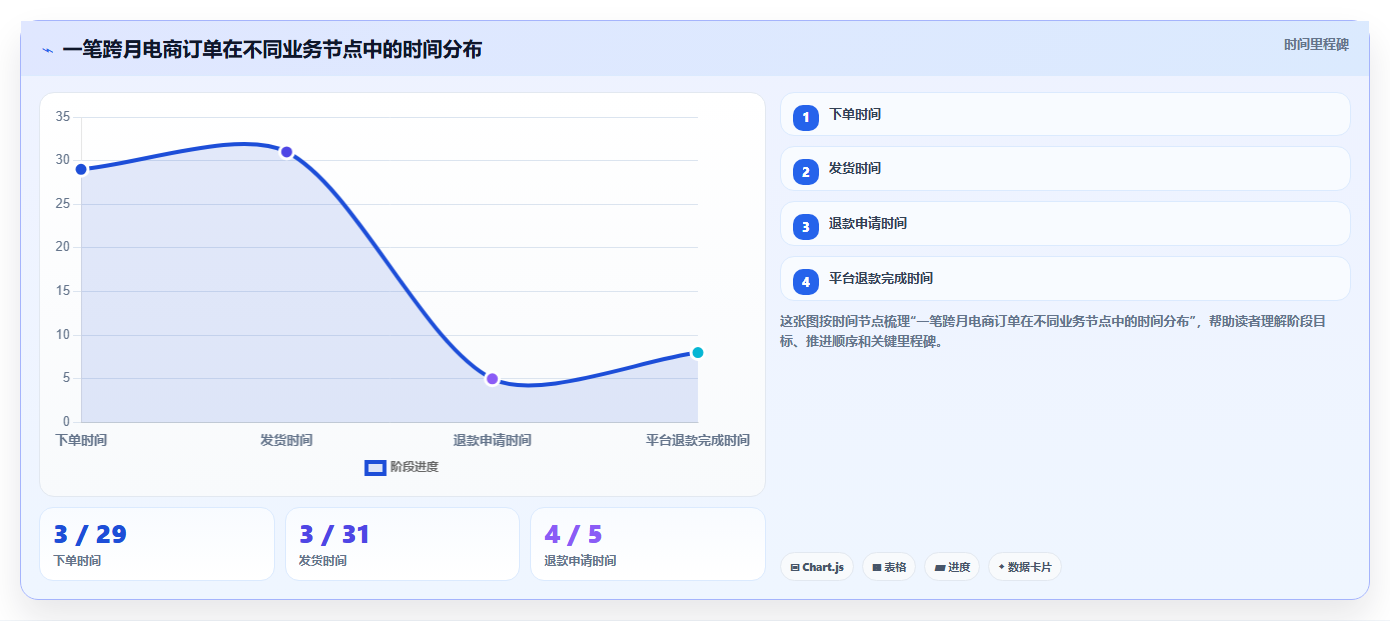This screenshot has width=1390, height=621.
Task: Click the 下单时间 data point on the chart
Action: coord(81,169)
